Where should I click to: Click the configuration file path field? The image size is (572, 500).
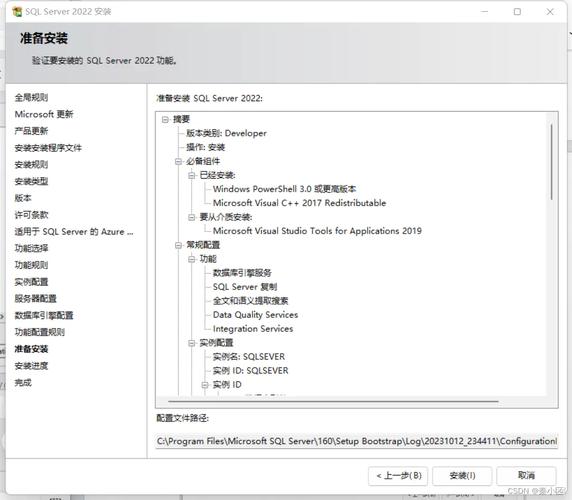[x=357, y=441]
